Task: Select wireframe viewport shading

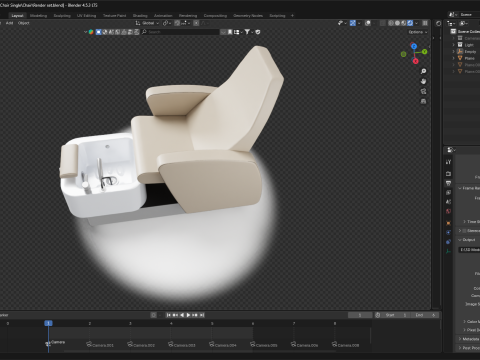Action: click(391, 23)
